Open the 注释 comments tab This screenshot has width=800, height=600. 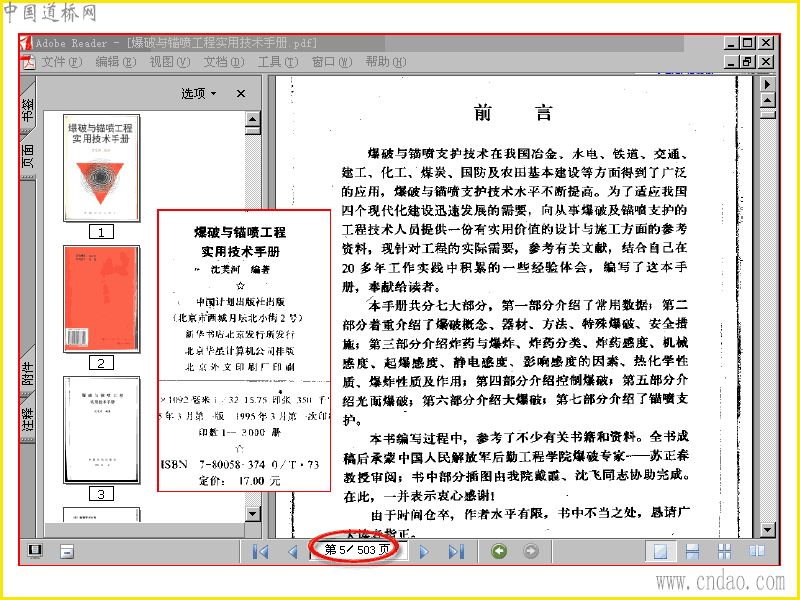click(x=28, y=417)
